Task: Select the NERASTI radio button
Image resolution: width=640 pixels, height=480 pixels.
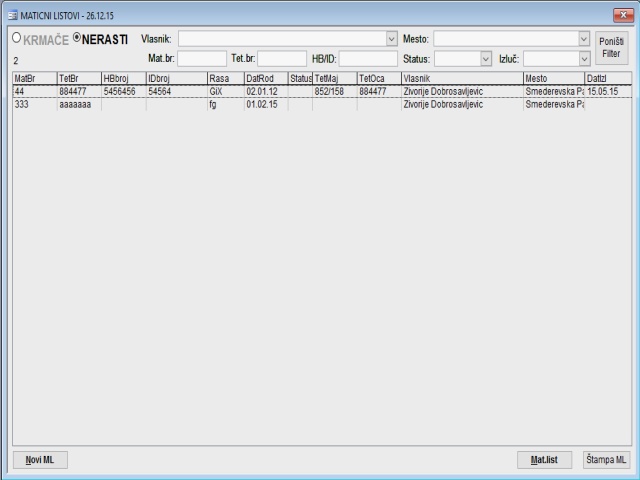Action: (x=78, y=39)
